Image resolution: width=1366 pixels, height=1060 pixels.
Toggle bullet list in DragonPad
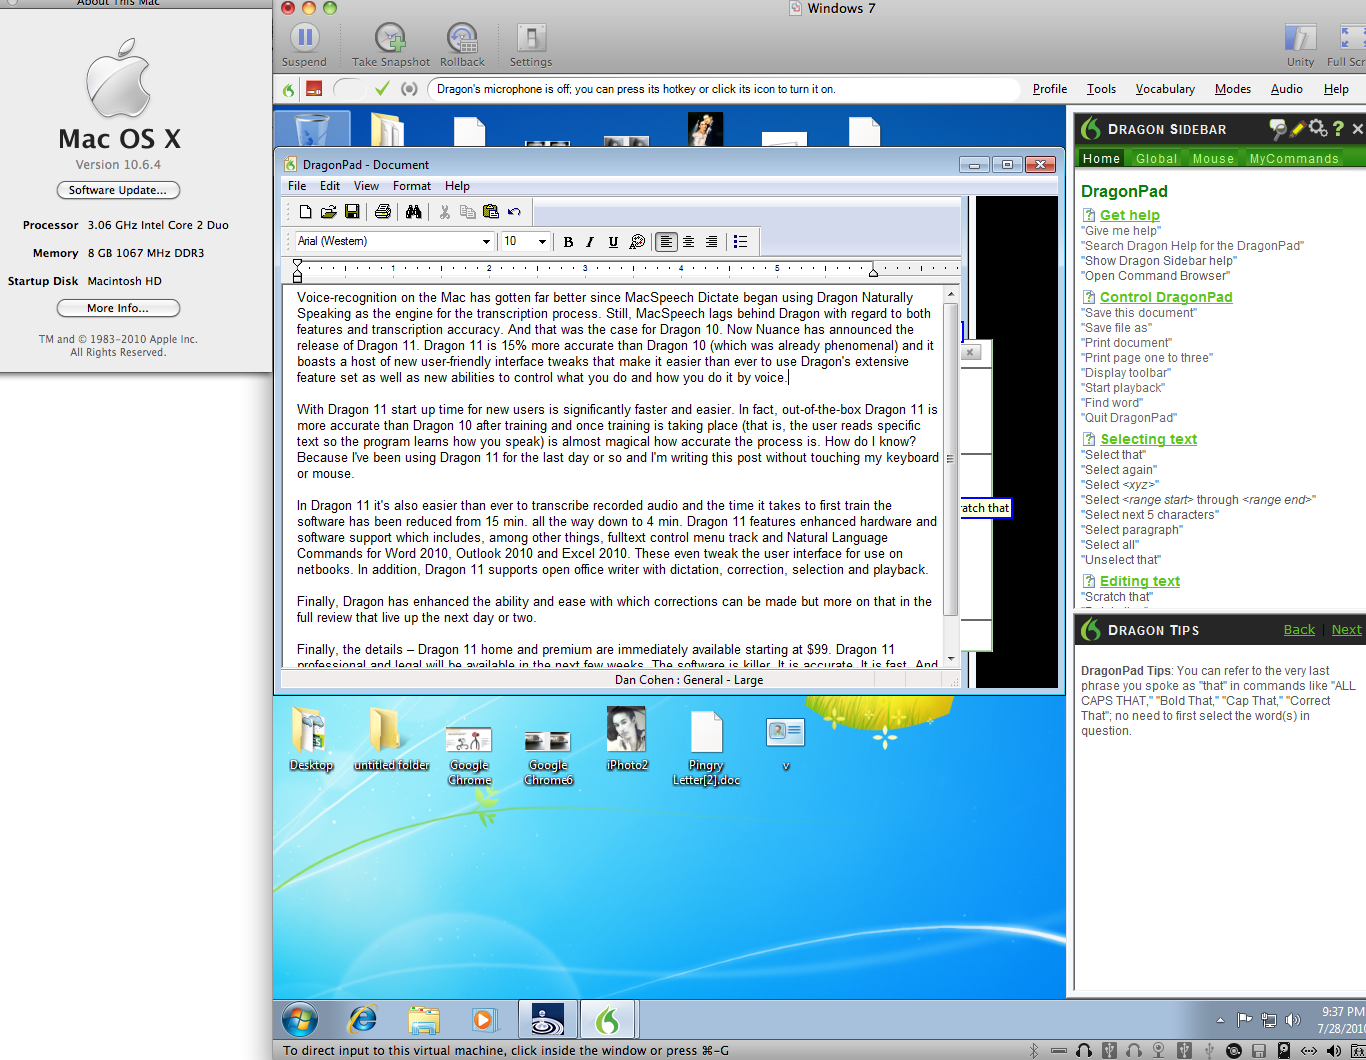click(741, 241)
